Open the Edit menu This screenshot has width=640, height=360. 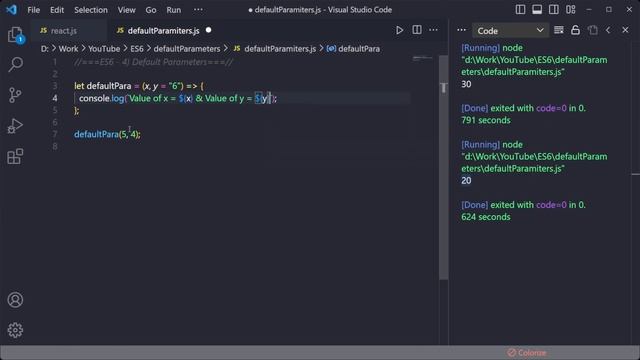(x=57, y=10)
